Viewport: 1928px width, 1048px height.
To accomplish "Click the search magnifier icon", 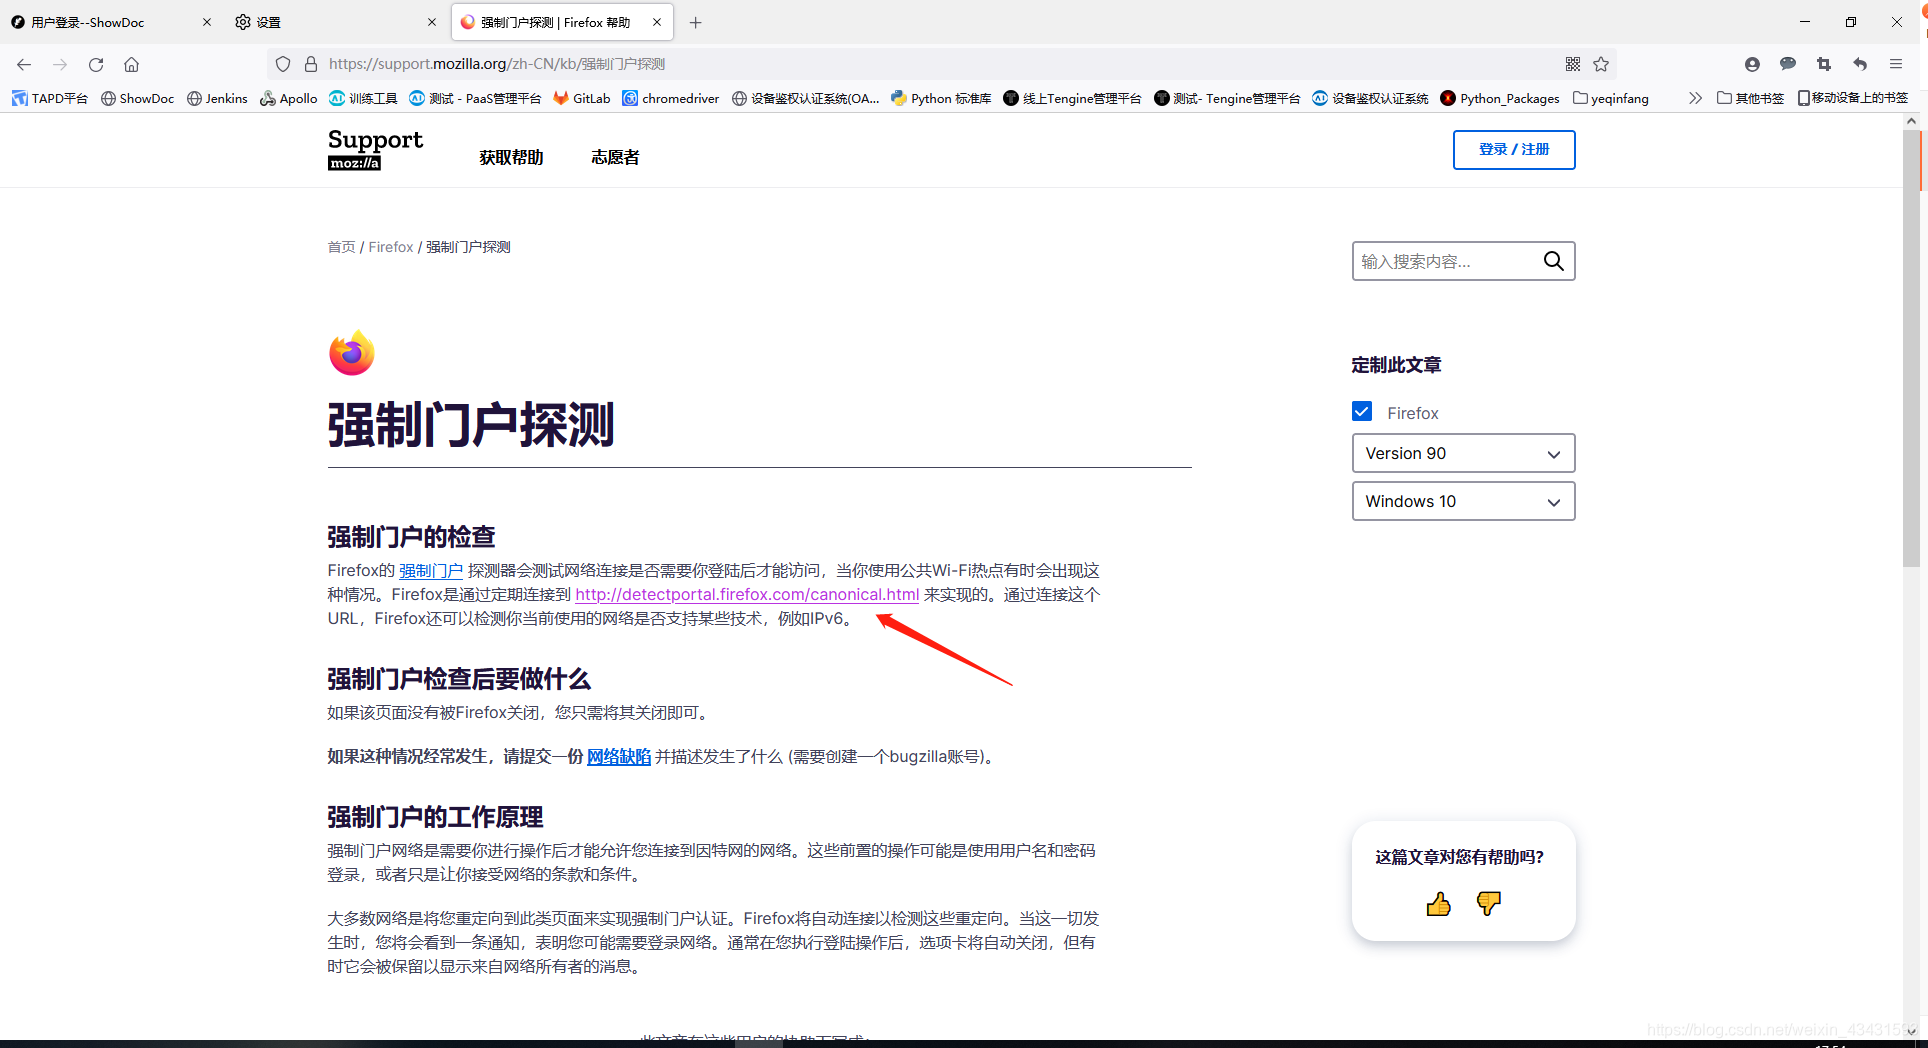I will pyautogui.click(x=1553, y=261).
